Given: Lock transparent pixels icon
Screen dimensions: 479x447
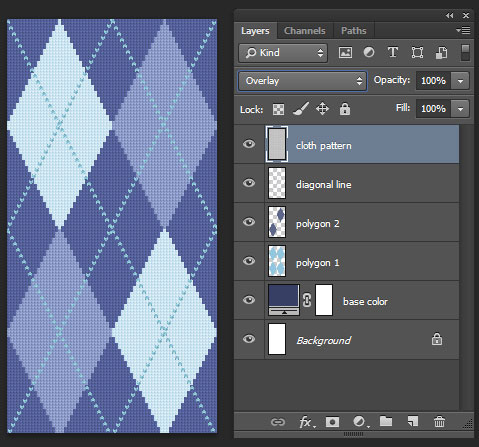Looking at the screenshot, I should pyautogui.click(x=278, y=109).
